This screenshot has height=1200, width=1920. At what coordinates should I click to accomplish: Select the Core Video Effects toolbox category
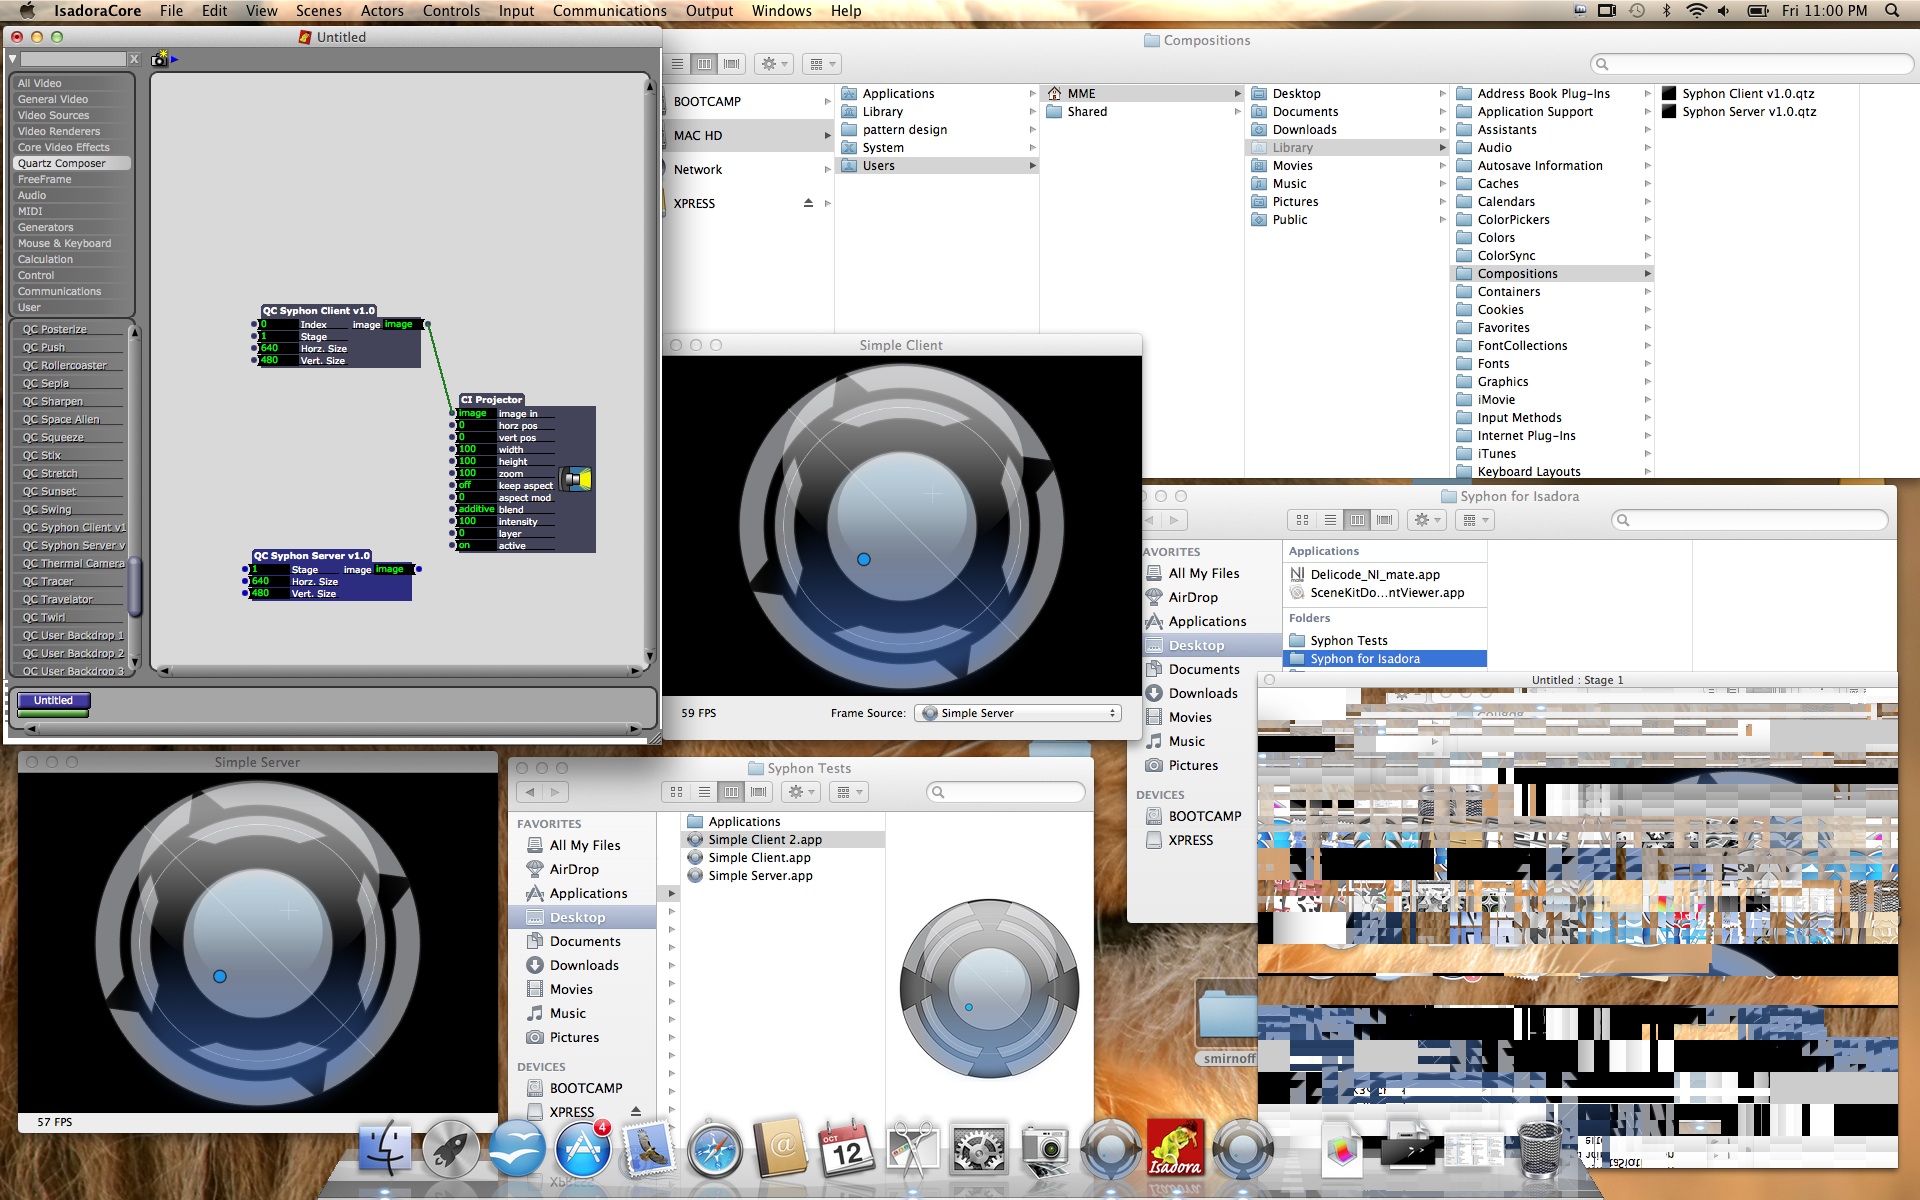point(72,147)
